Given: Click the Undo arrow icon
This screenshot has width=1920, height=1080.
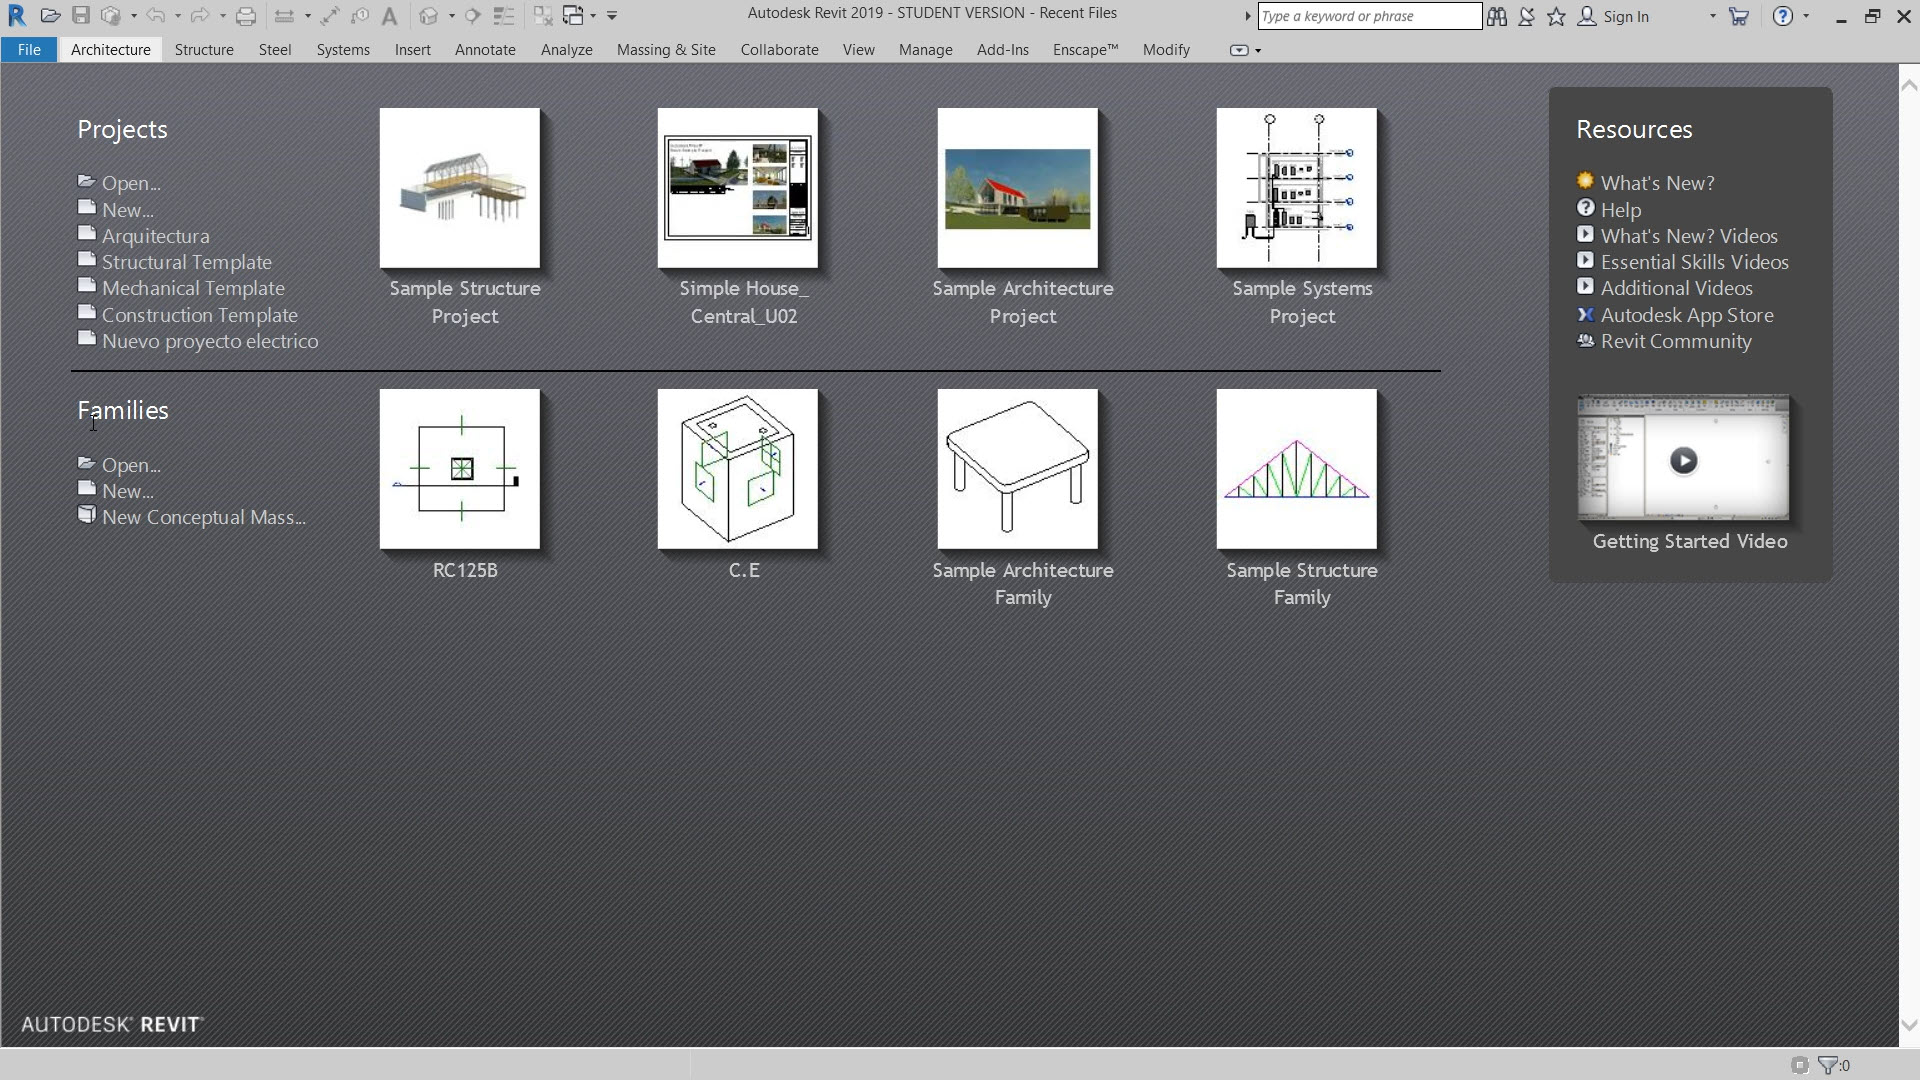Looking at the screenshot, I should pos(155,16).
